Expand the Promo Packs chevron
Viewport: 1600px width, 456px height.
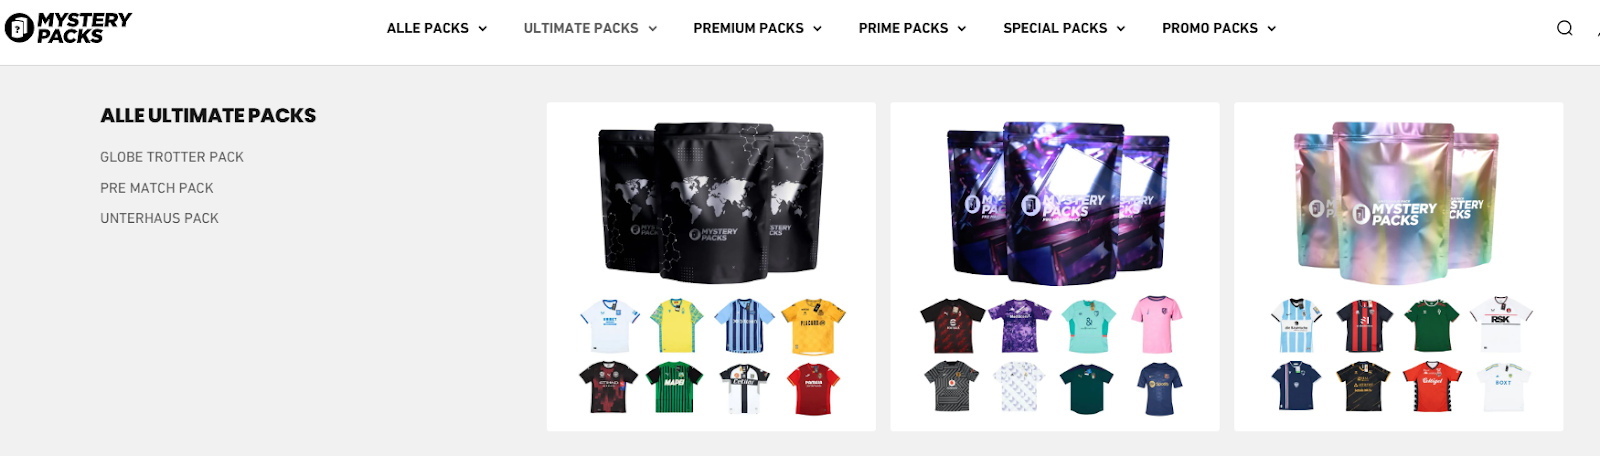coord(1272,29)
